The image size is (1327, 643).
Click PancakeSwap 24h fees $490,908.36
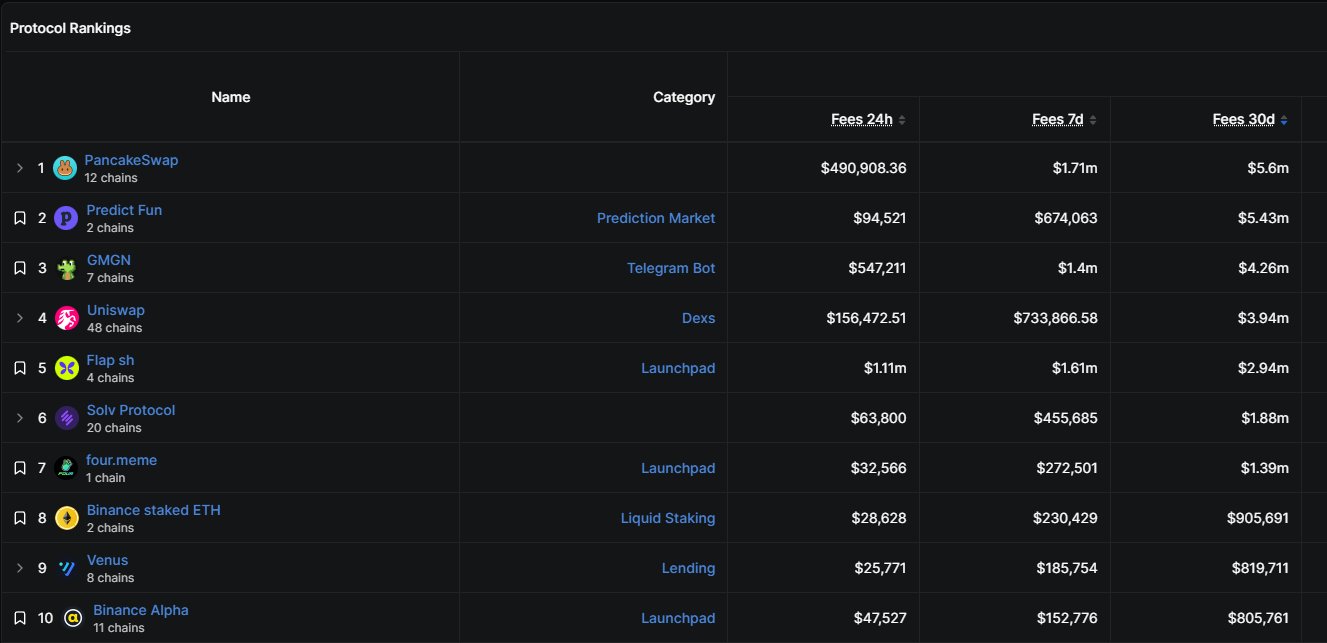pyautogui.click(x=864, y=168)
